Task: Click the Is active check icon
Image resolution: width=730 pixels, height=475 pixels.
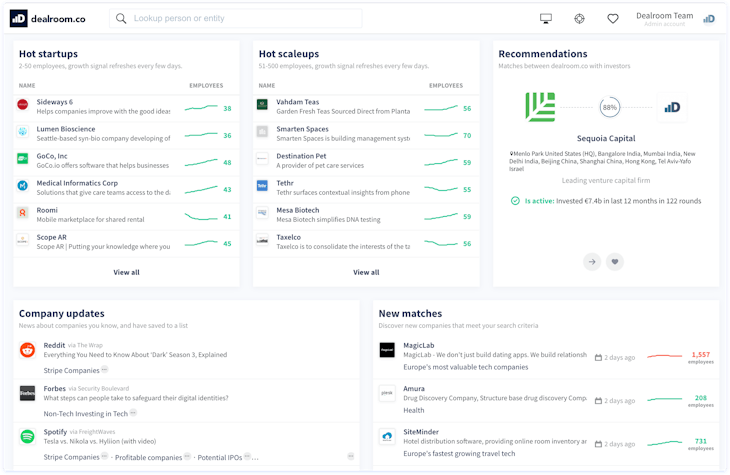Action: click(515, 201)
